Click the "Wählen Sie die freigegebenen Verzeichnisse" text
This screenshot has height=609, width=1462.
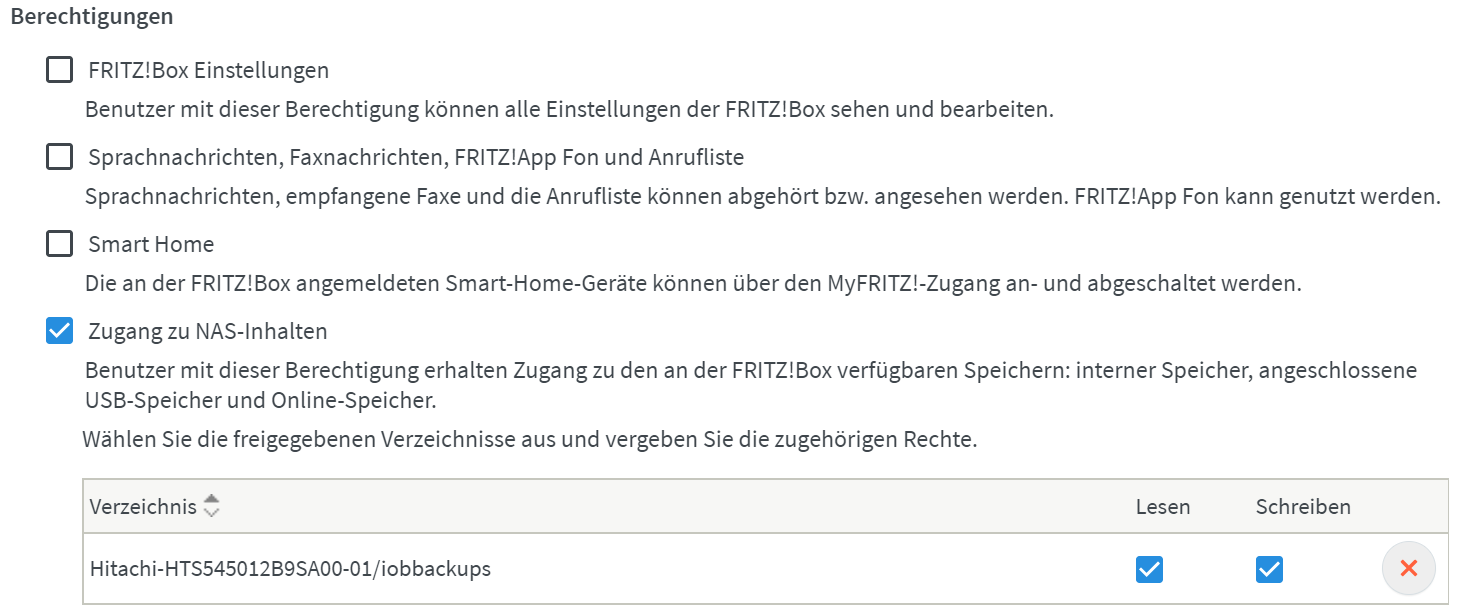(x=529, y=438)
